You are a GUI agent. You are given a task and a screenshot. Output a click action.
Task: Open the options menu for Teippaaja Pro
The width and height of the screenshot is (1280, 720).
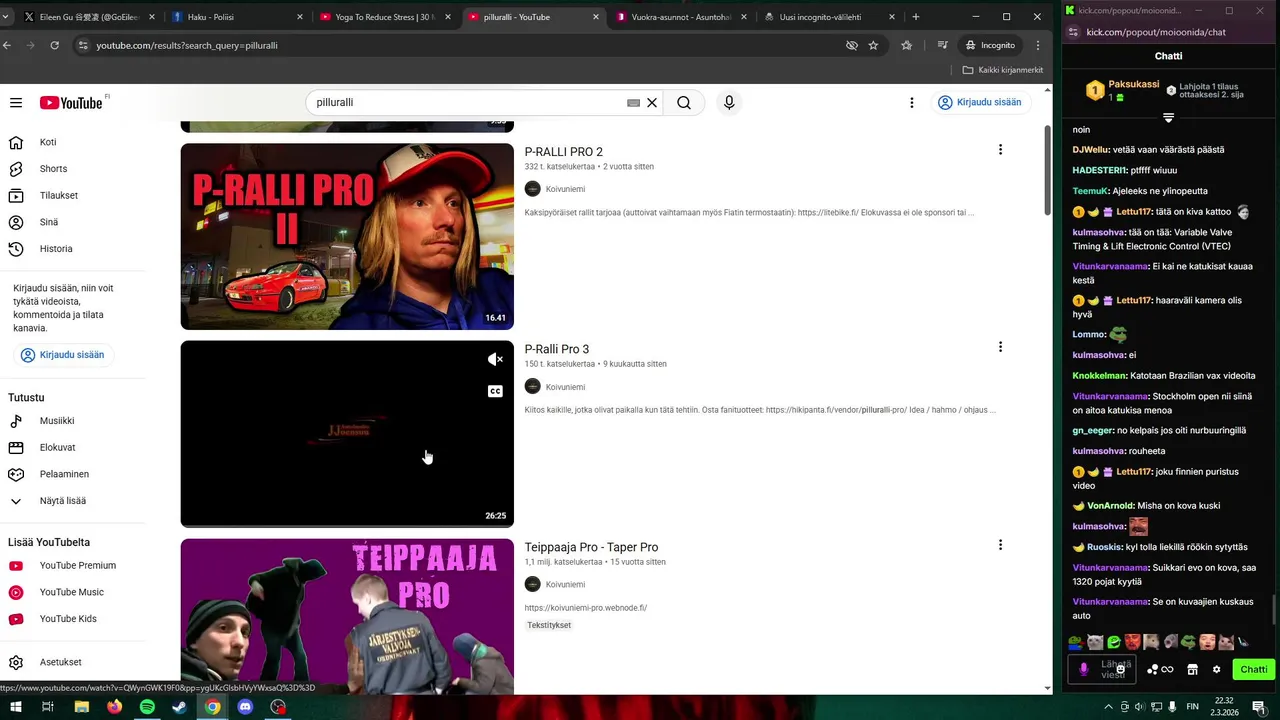(1000, 545)
